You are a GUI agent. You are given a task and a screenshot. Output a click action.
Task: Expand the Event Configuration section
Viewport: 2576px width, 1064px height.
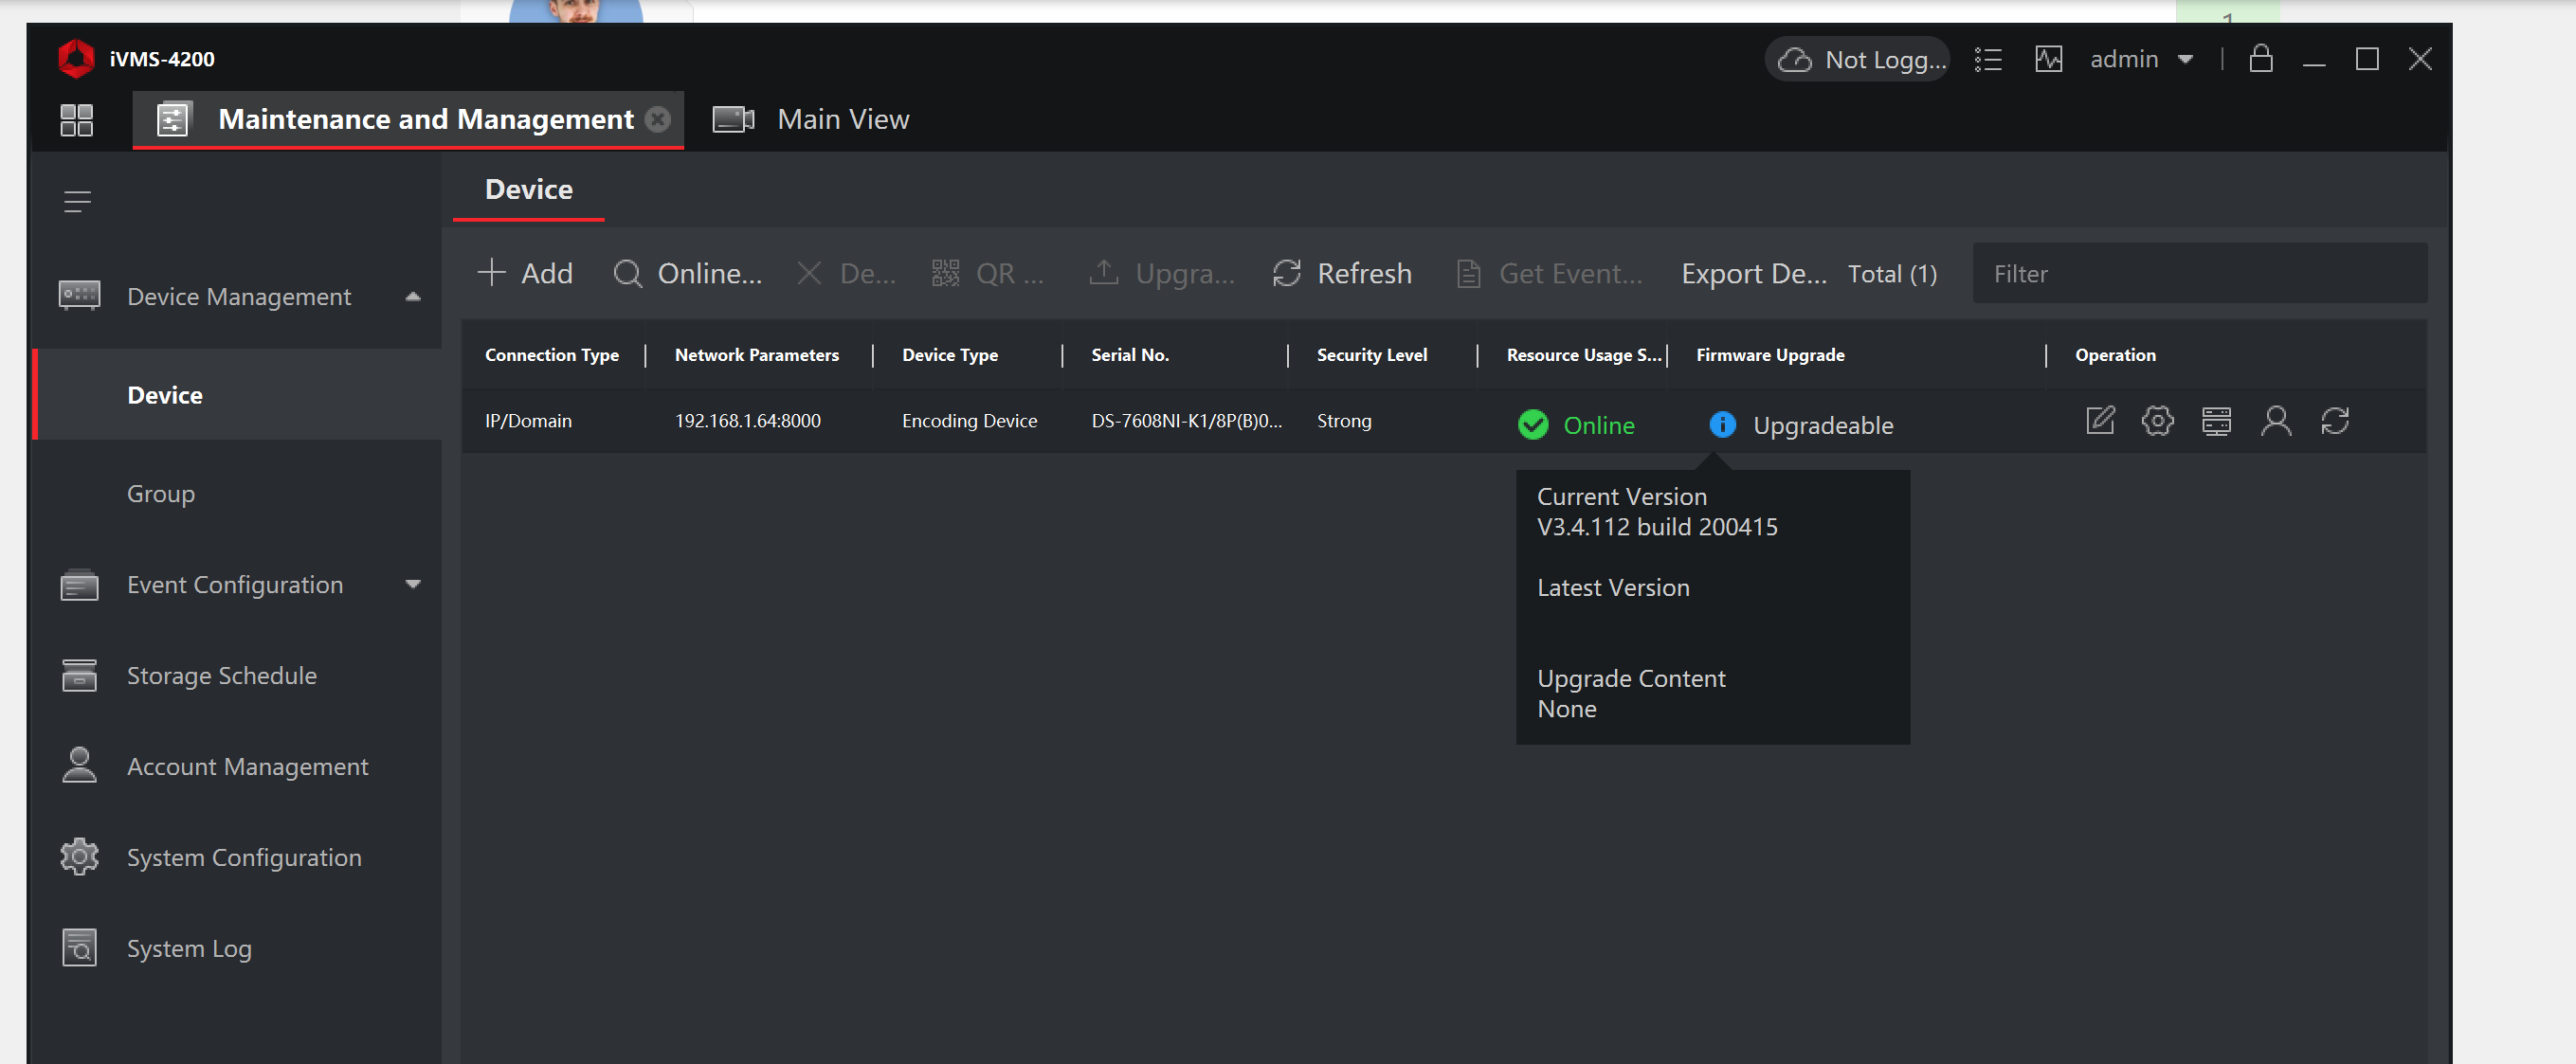click(413, 584)
